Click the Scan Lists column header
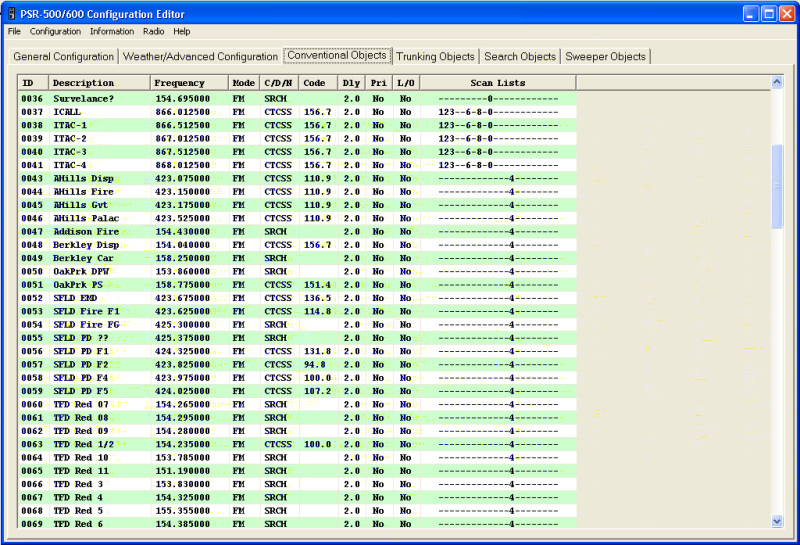The image size is (800, 545). coord(497,83)
